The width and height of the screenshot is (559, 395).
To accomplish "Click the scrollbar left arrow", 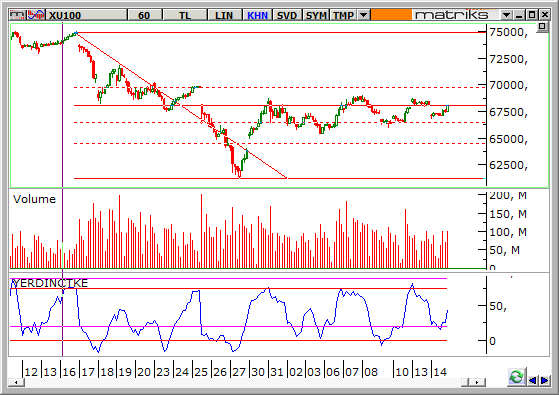I will click(16, 382).
